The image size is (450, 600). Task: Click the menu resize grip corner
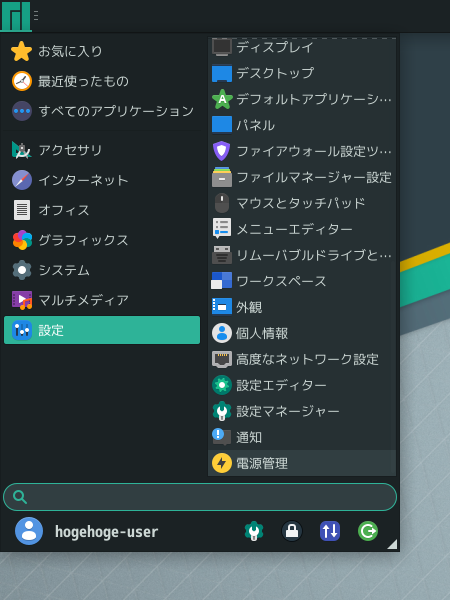click(393, 545)
